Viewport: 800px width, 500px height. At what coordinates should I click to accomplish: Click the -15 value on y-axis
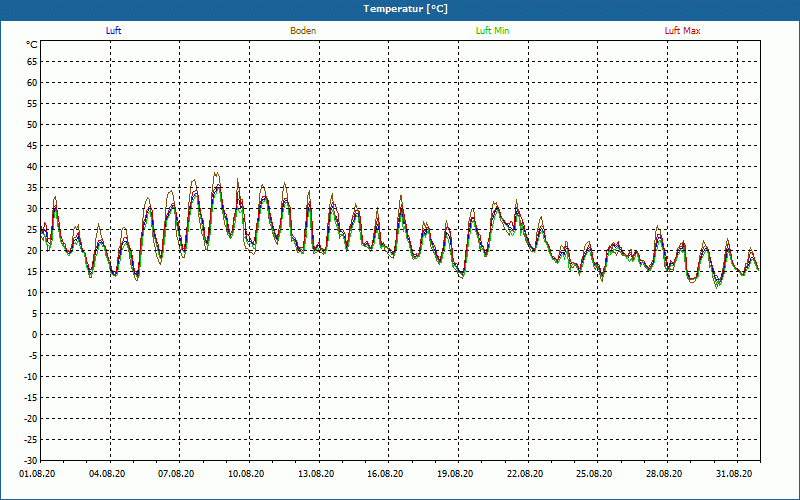[31, 397]
